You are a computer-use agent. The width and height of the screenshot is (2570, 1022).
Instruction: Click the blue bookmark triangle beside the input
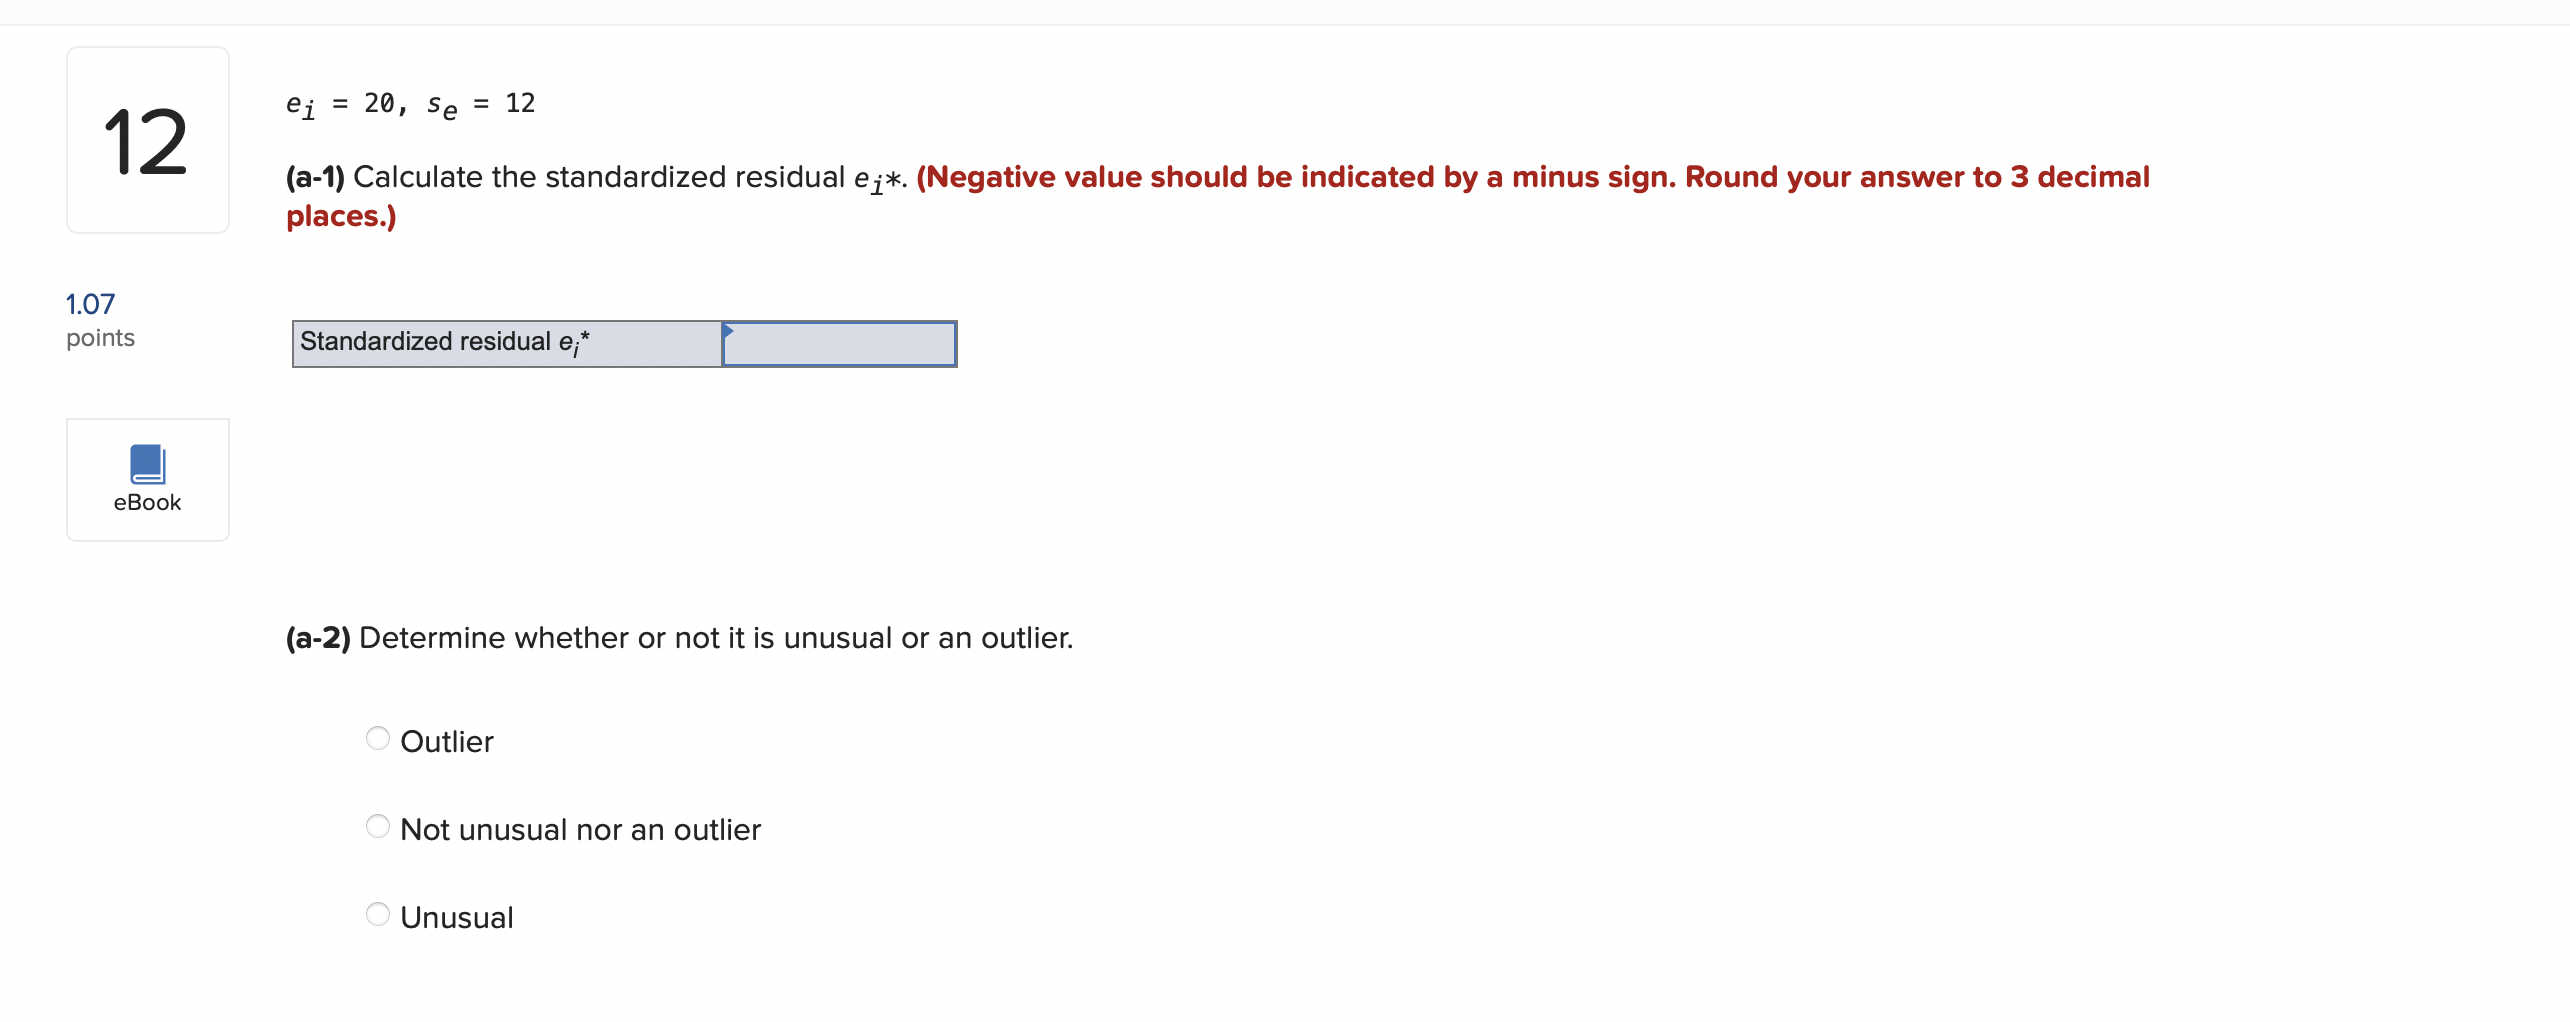729,330
